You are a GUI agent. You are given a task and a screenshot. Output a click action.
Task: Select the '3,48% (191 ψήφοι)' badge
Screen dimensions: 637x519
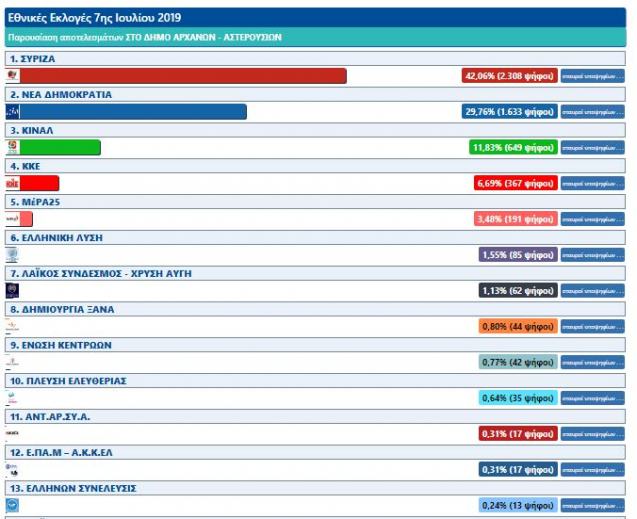(516, 219)
